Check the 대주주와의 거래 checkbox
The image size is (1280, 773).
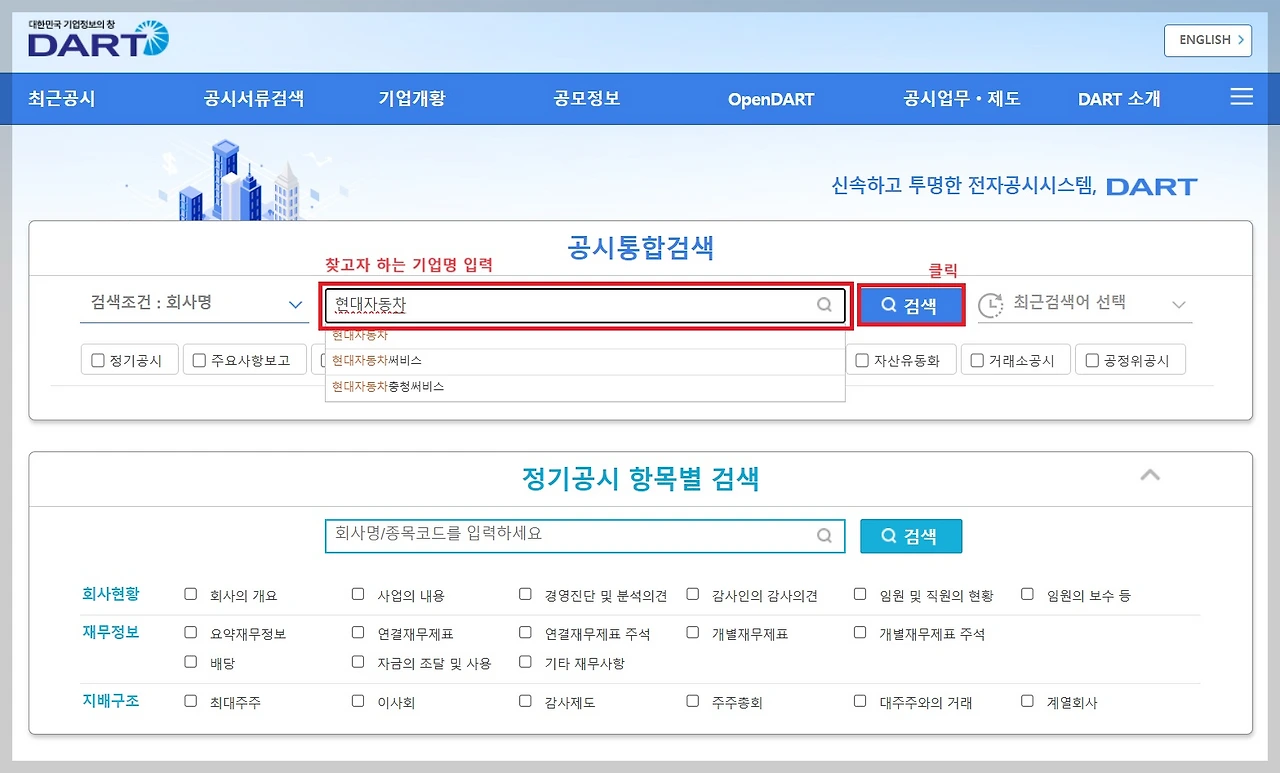point(860,701)
